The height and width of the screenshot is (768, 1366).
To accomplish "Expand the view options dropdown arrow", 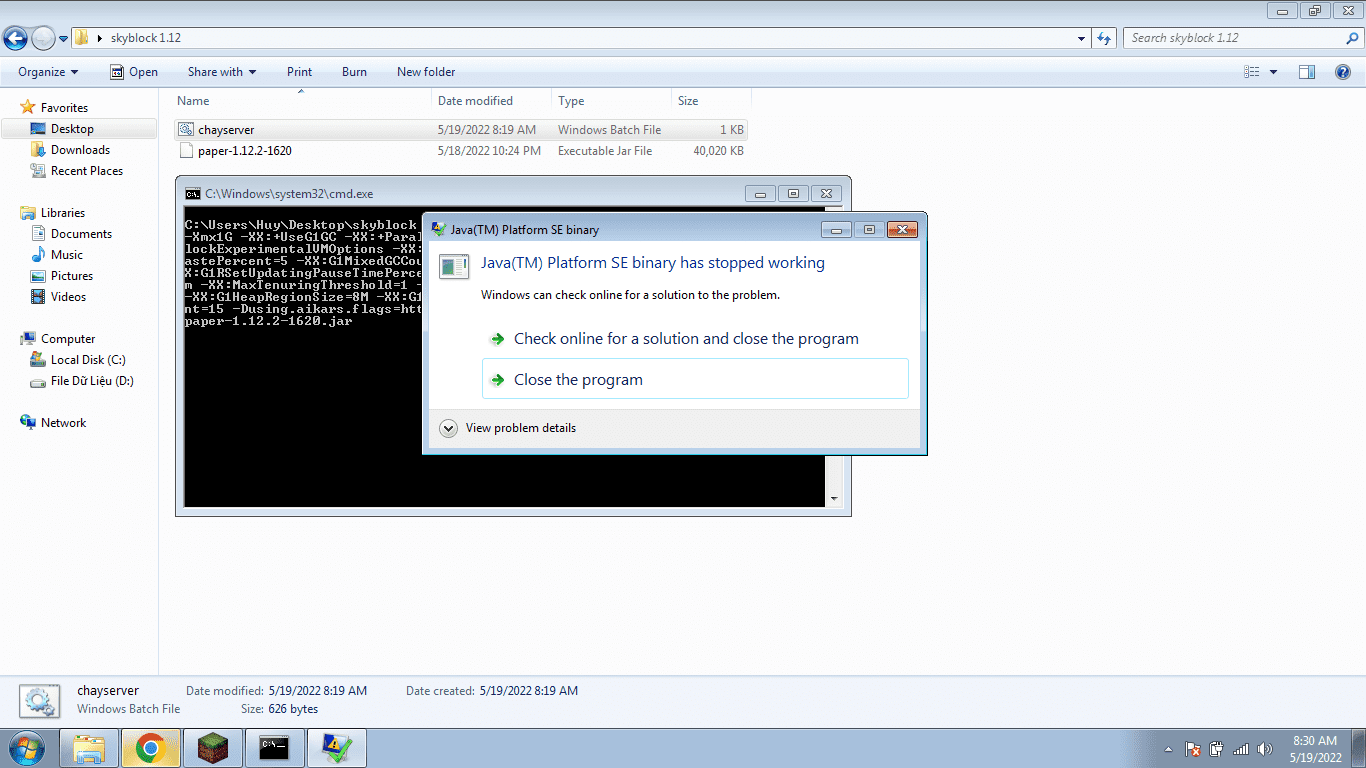I will click(x=1273, y=72).
